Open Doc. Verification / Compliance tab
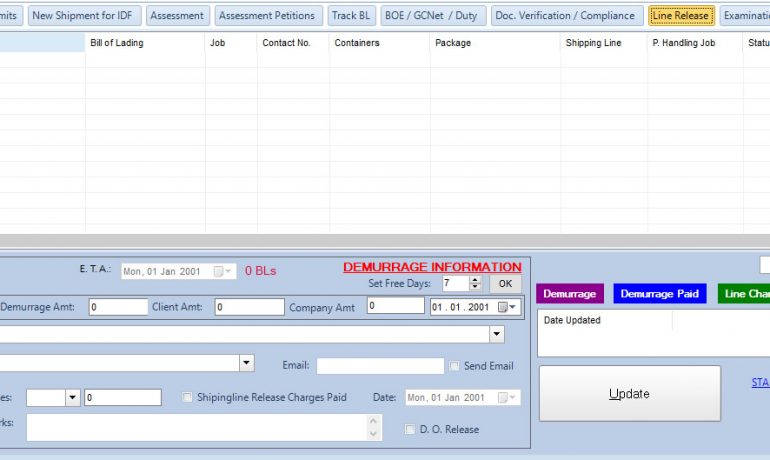This screenshot has width=770, height=460. [565, 16]
